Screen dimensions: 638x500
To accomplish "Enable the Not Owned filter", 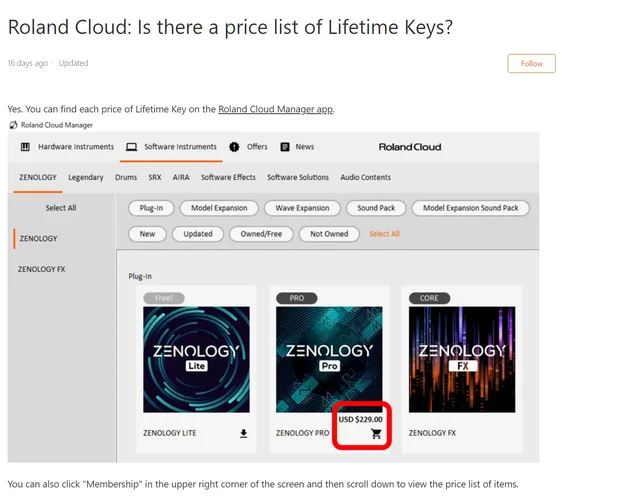I will [x=329, y=234].
